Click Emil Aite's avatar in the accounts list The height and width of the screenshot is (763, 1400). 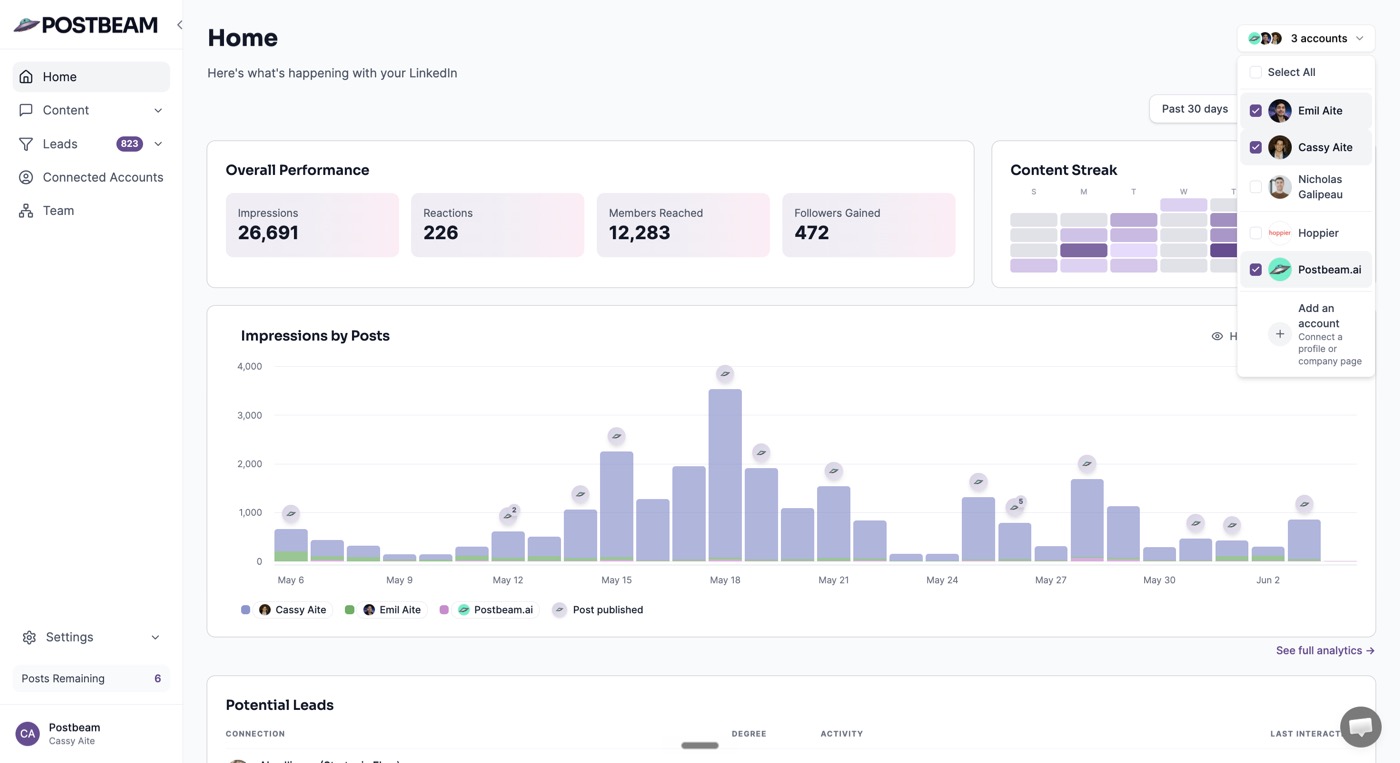point(1280,111)
